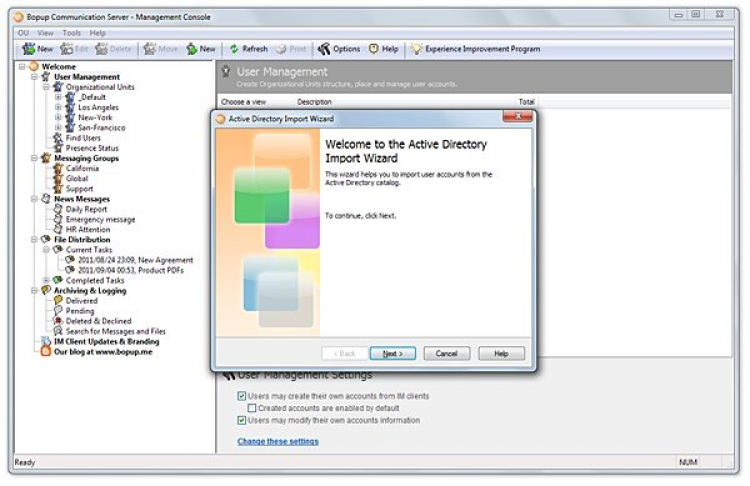Collapse the Welcome root node

22,66
